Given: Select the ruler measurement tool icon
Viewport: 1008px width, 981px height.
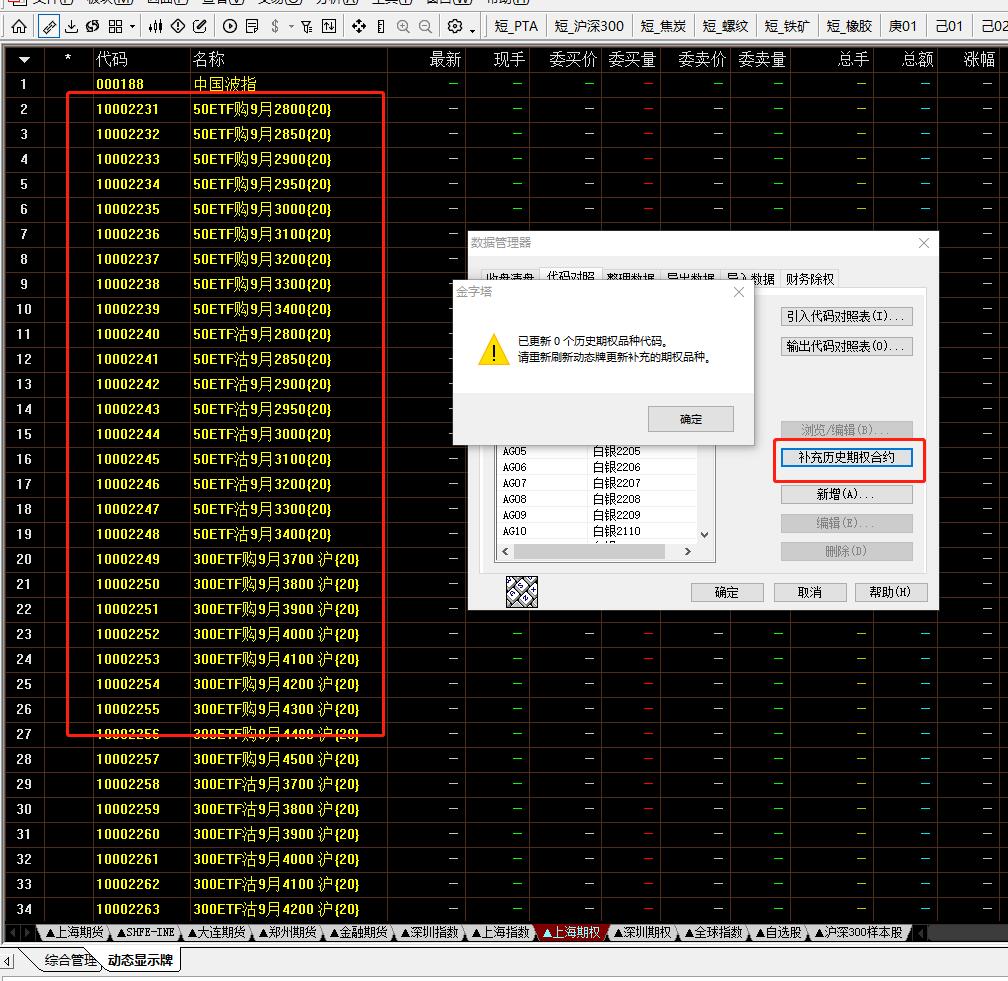Looking at the screenshot, I should [48, 26].
